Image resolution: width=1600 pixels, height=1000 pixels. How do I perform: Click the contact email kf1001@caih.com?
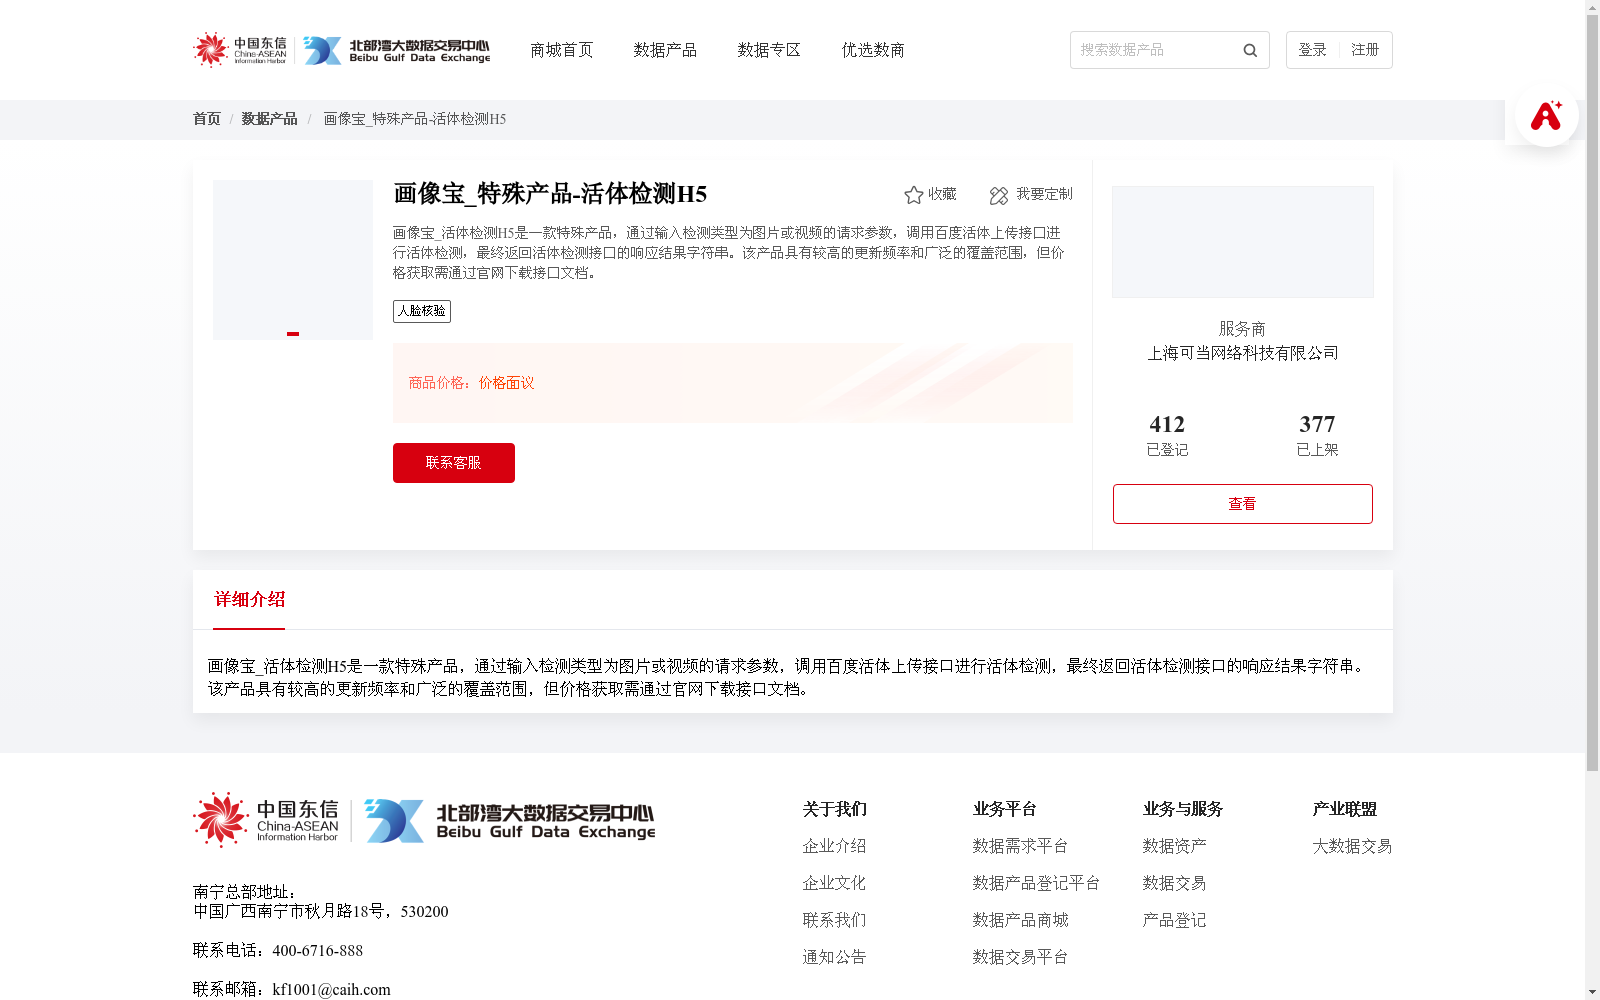coord(332,990)
